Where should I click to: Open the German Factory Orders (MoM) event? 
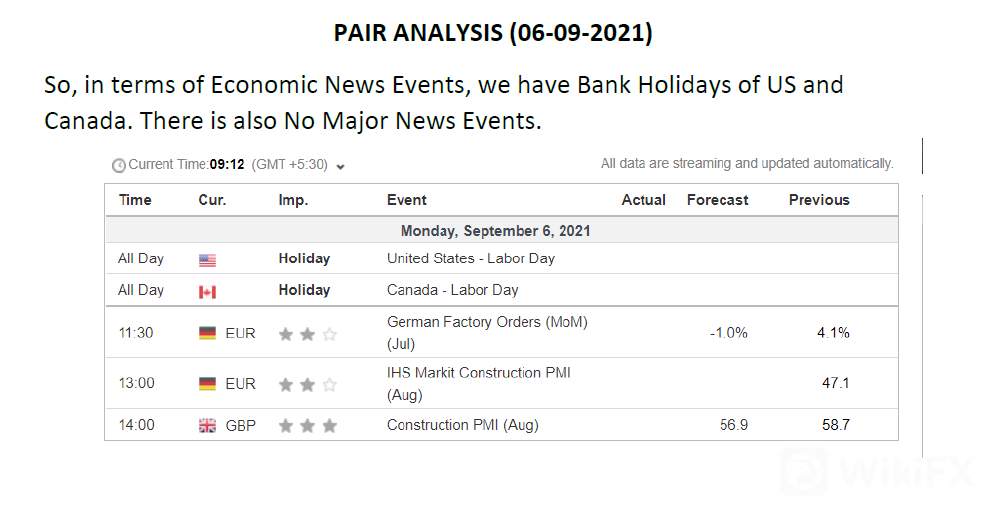[487, 322]
